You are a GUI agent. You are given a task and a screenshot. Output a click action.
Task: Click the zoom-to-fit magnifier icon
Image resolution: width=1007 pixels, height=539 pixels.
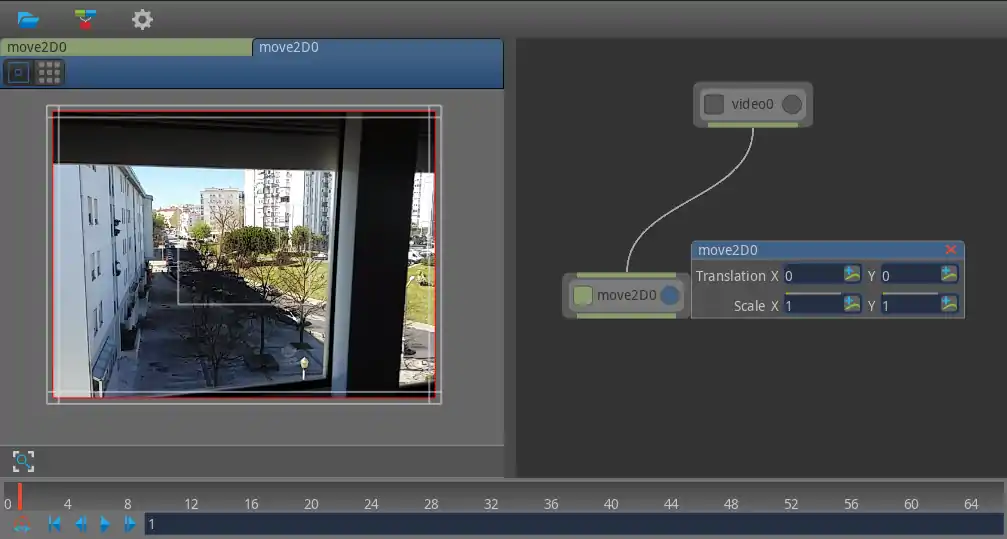coord(23,461)
